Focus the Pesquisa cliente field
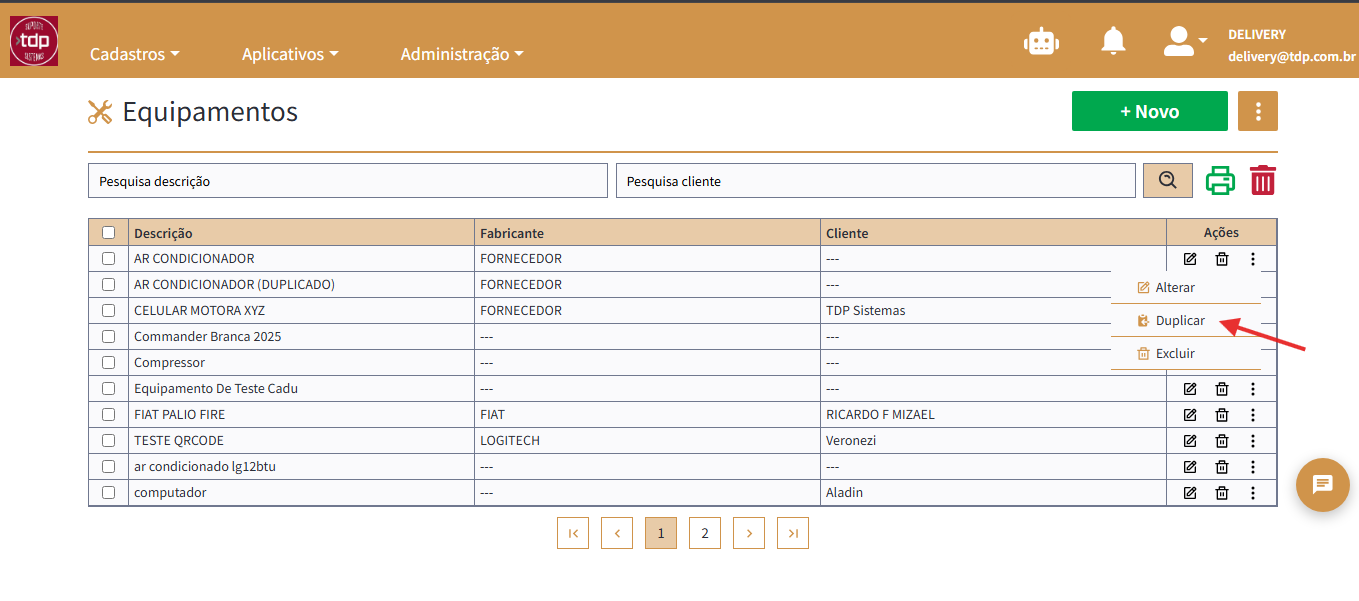Viewport: 1359px width, 601px height. point(875,180)
